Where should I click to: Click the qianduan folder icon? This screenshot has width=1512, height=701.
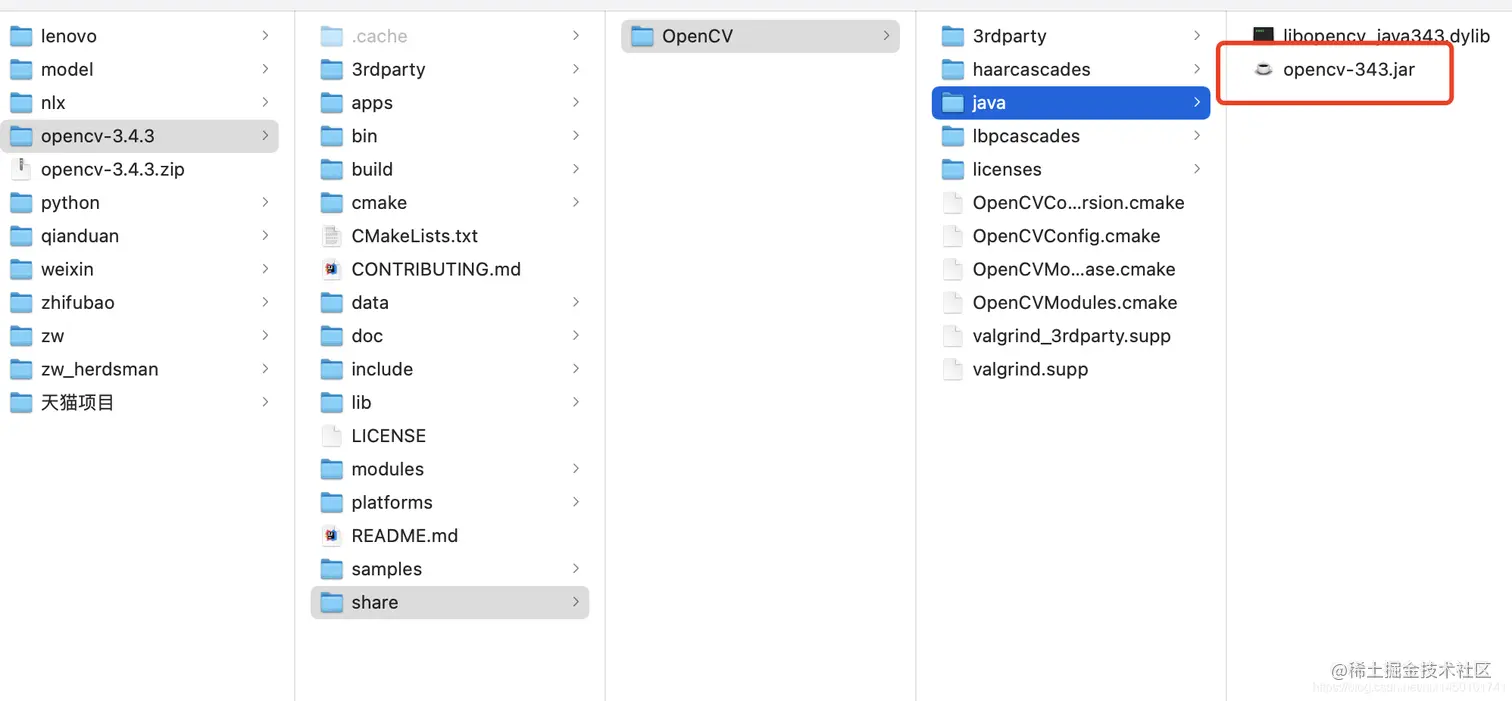21,236
